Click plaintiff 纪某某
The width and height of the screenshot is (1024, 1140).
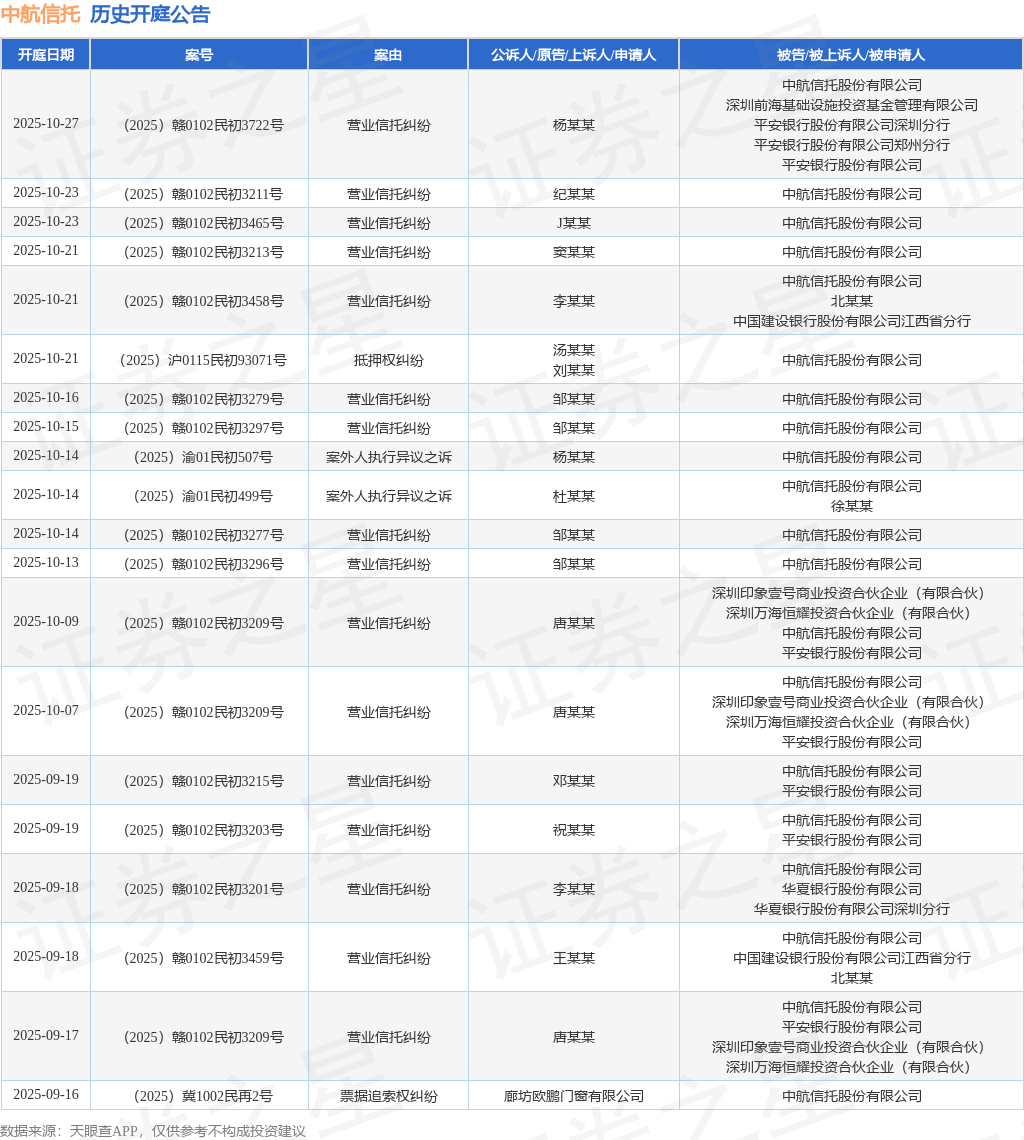tap(574, 194)
